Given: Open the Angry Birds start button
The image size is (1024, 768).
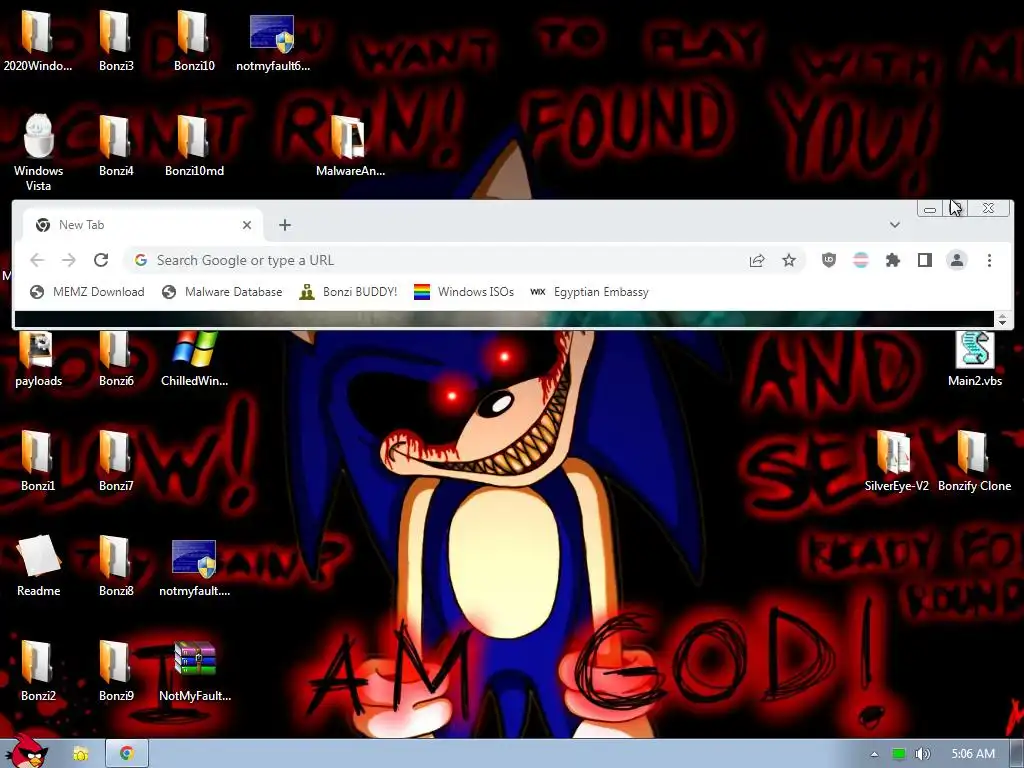Looking at the screenshot, I should click(x=26, y=752).
